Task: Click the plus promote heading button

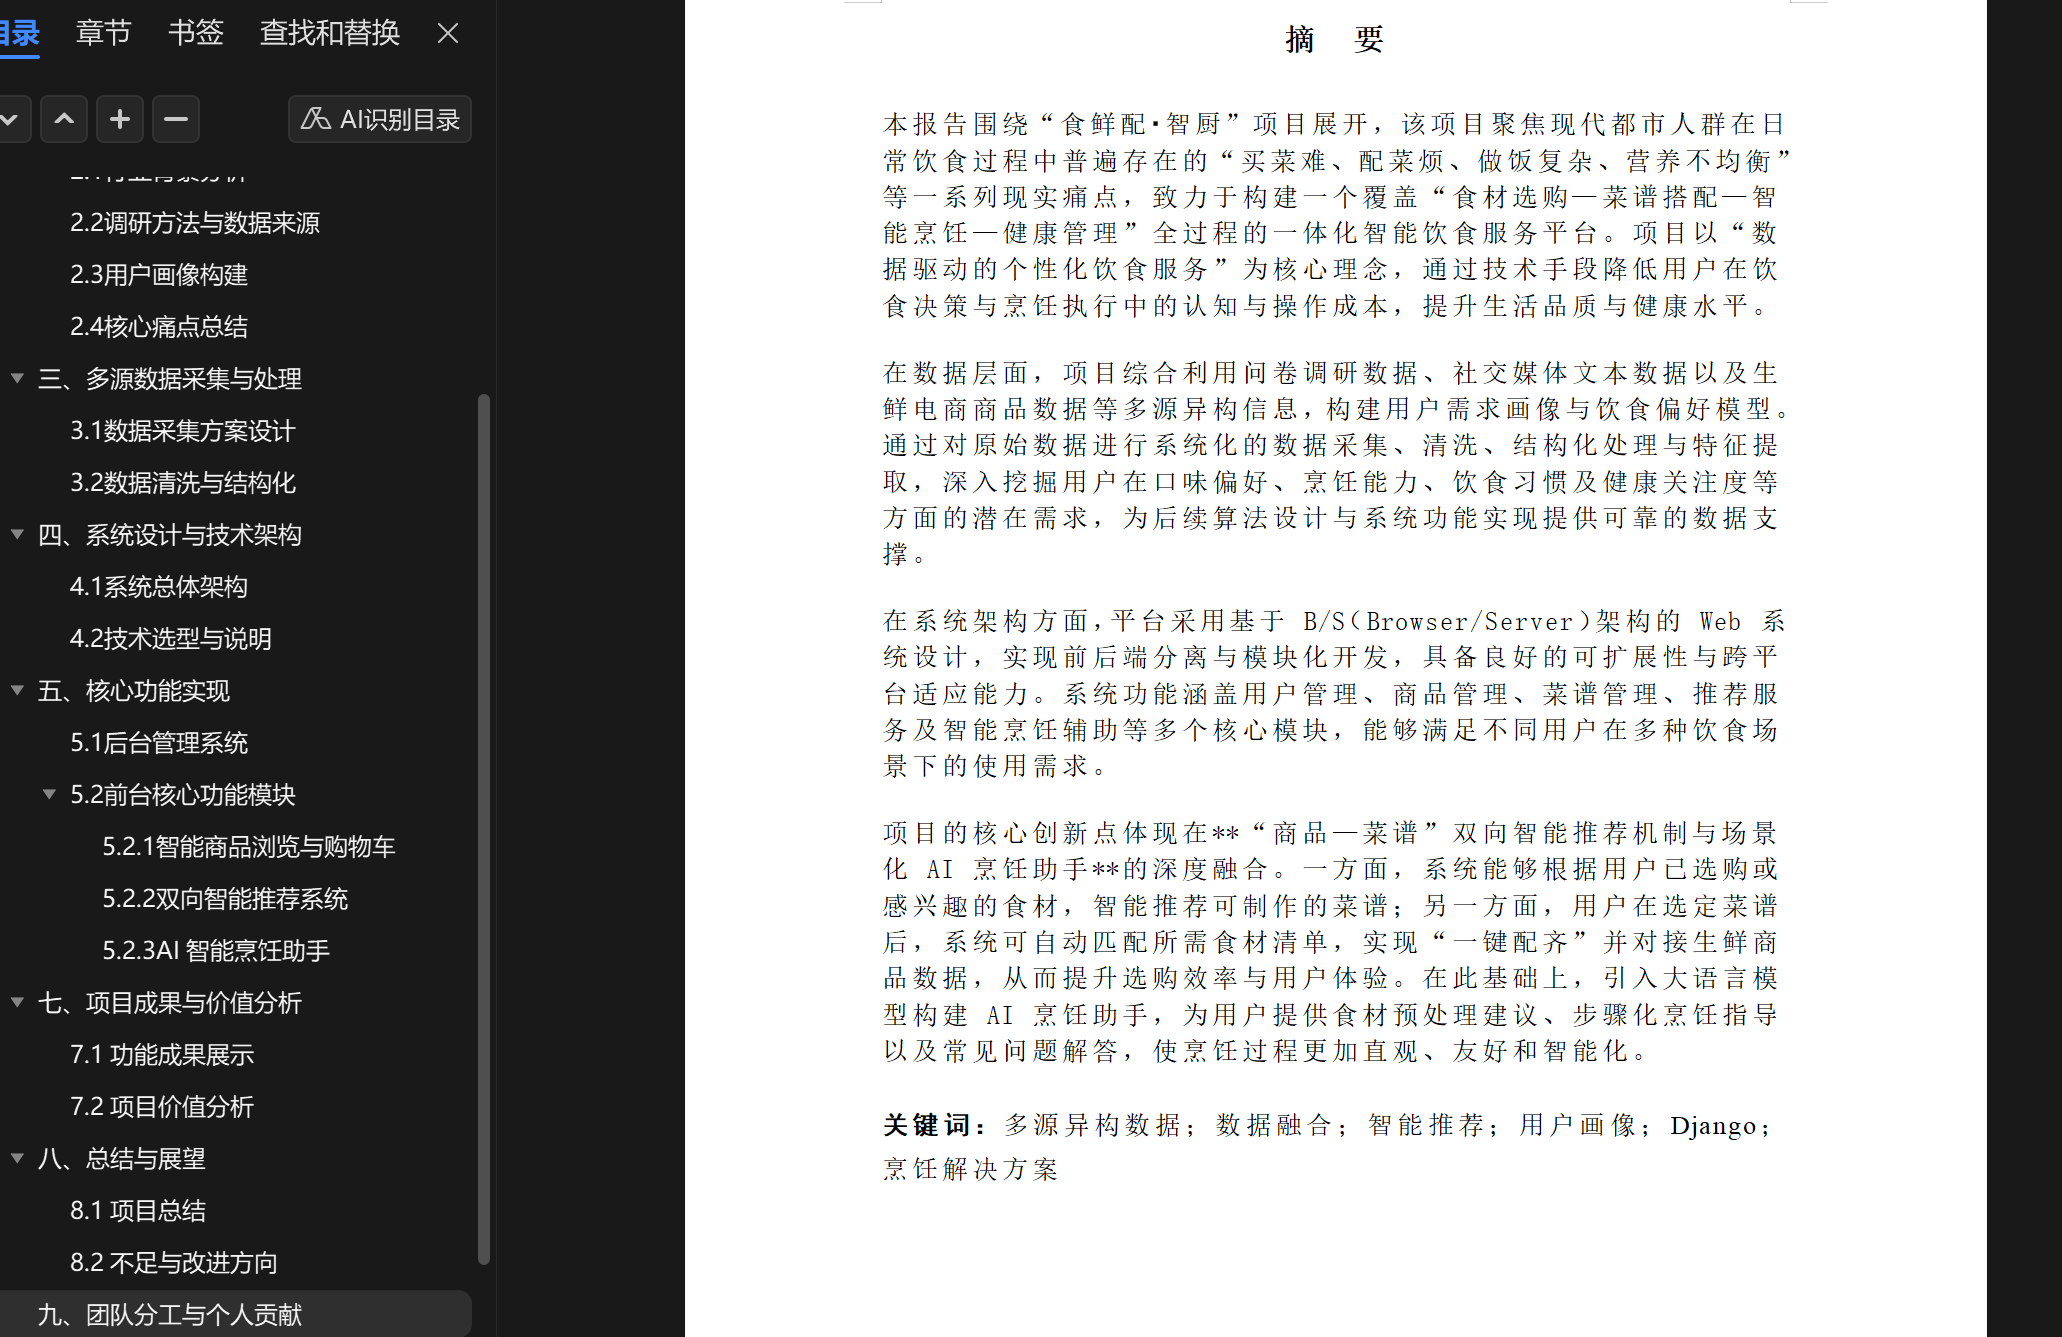Action: pos(120,120)
